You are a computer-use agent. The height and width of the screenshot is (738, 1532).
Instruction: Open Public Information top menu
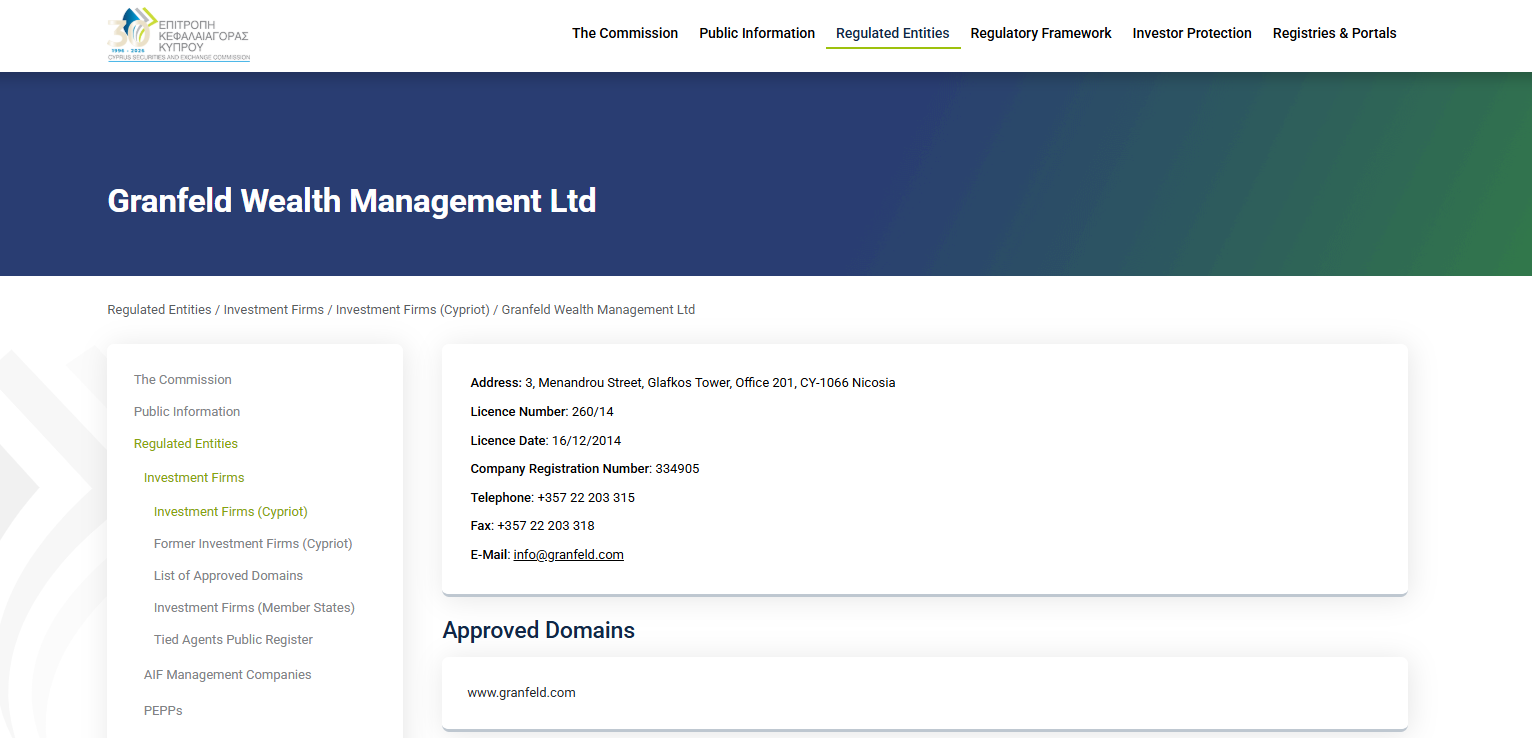pos(757,33)
